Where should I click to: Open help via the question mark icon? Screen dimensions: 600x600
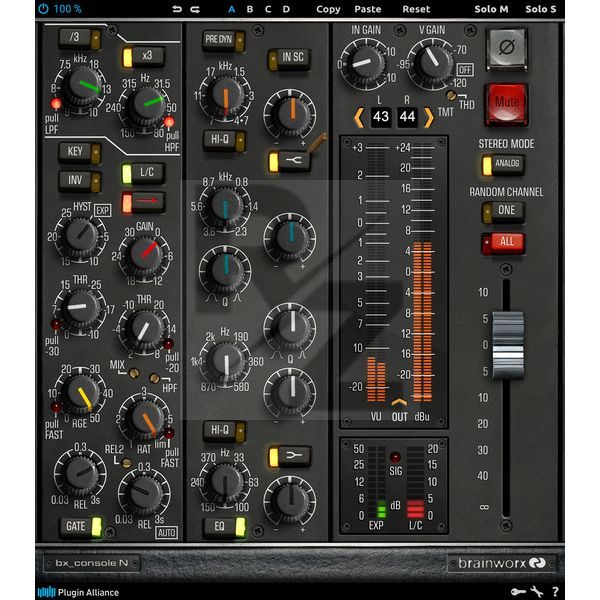click(555, 592)
